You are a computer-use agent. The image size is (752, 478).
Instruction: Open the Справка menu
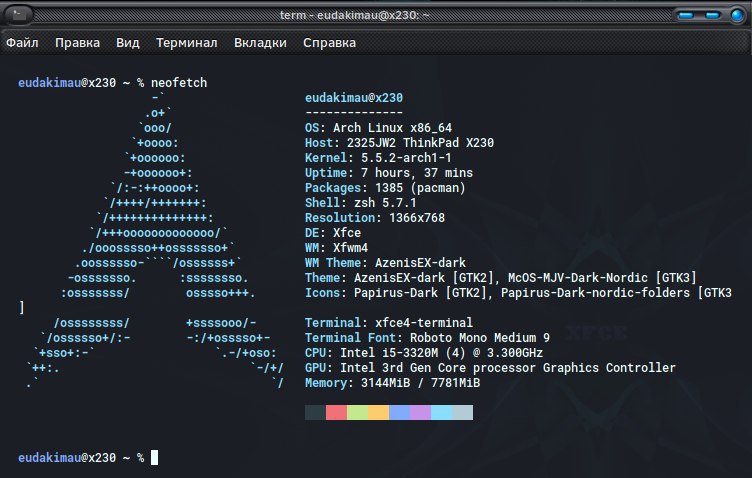(329, 43)
